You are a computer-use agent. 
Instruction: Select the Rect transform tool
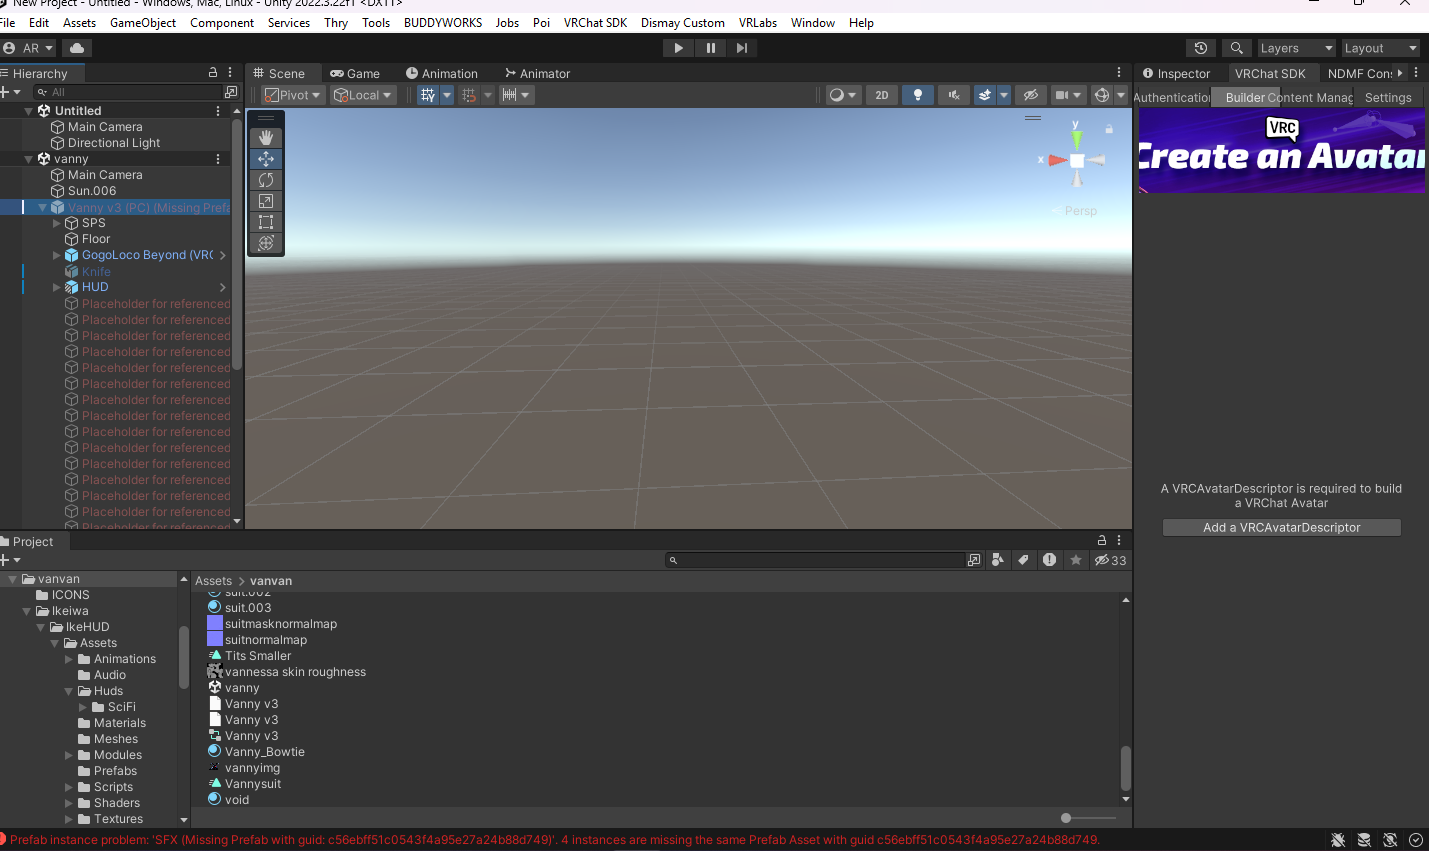[x=266, y=222]
